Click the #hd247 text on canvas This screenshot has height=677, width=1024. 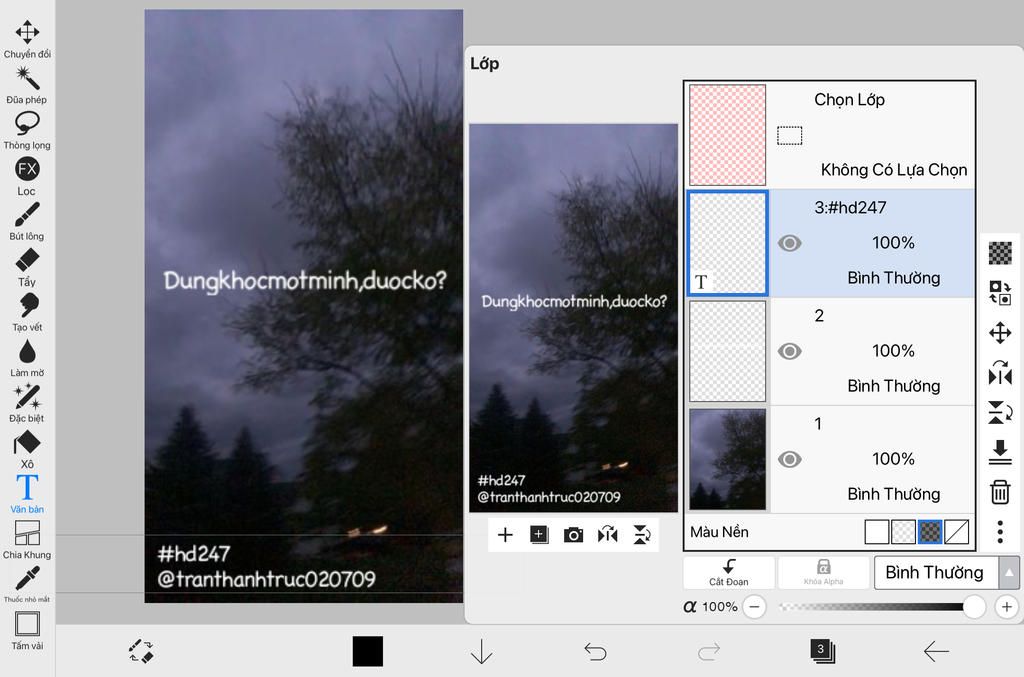tap(193, 554)
